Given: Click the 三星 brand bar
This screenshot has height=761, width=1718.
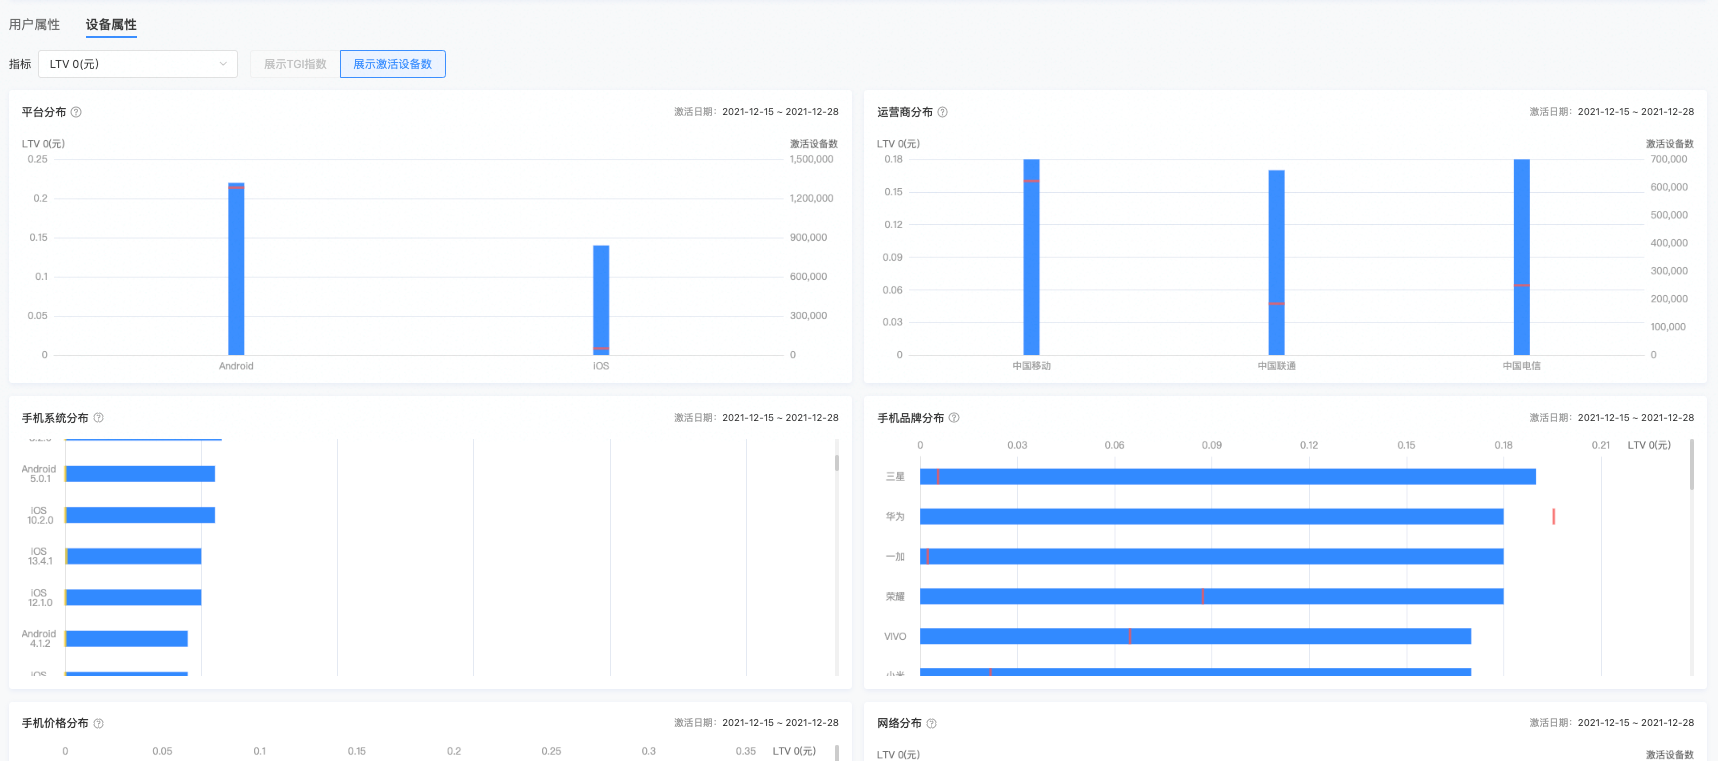Looking at the screenshot, I should pyautogui.click(x=1228, y=477).
